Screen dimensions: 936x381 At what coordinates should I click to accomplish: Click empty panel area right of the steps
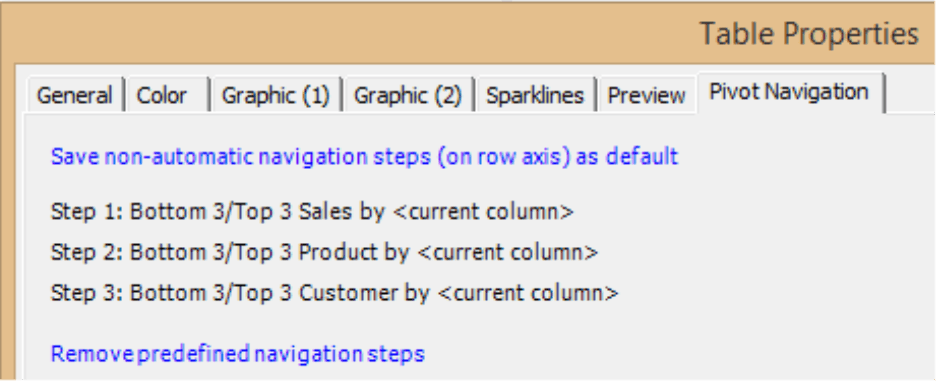(x=776, y=251)
